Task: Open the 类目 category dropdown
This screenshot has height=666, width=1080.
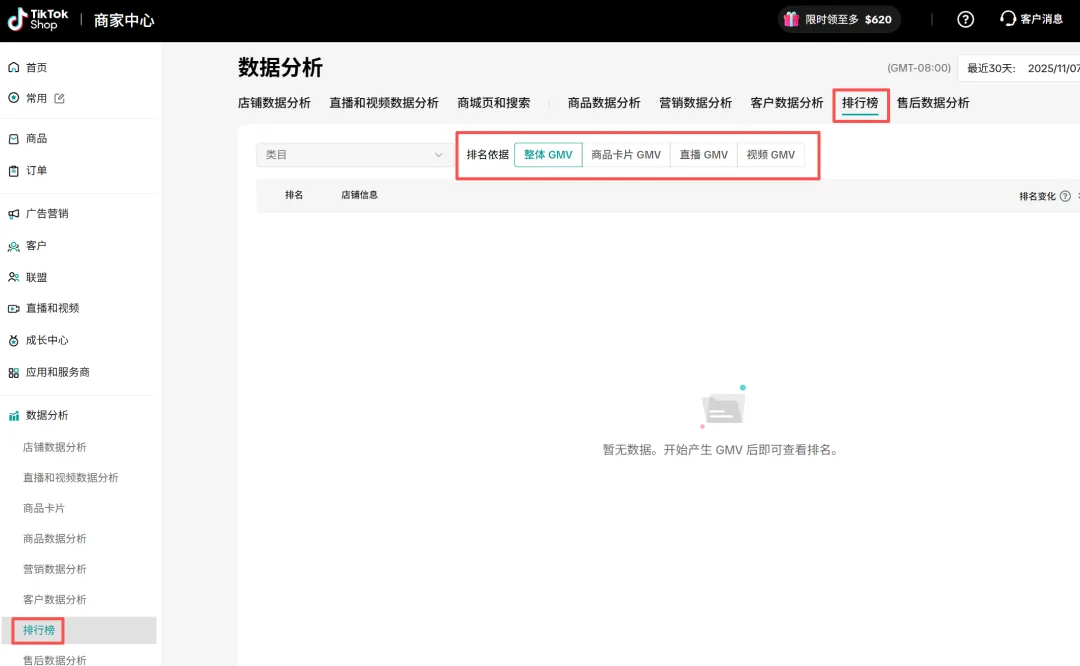Action: tap(353, 155)
